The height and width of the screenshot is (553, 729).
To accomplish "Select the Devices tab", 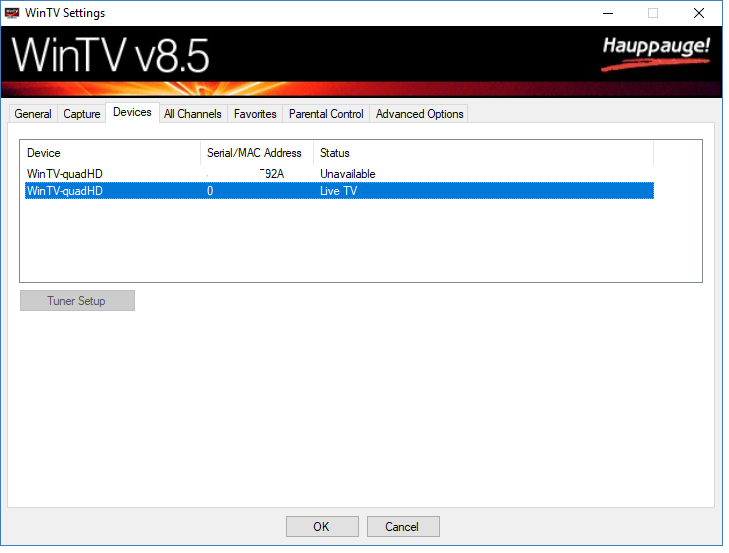I will 133,113.
